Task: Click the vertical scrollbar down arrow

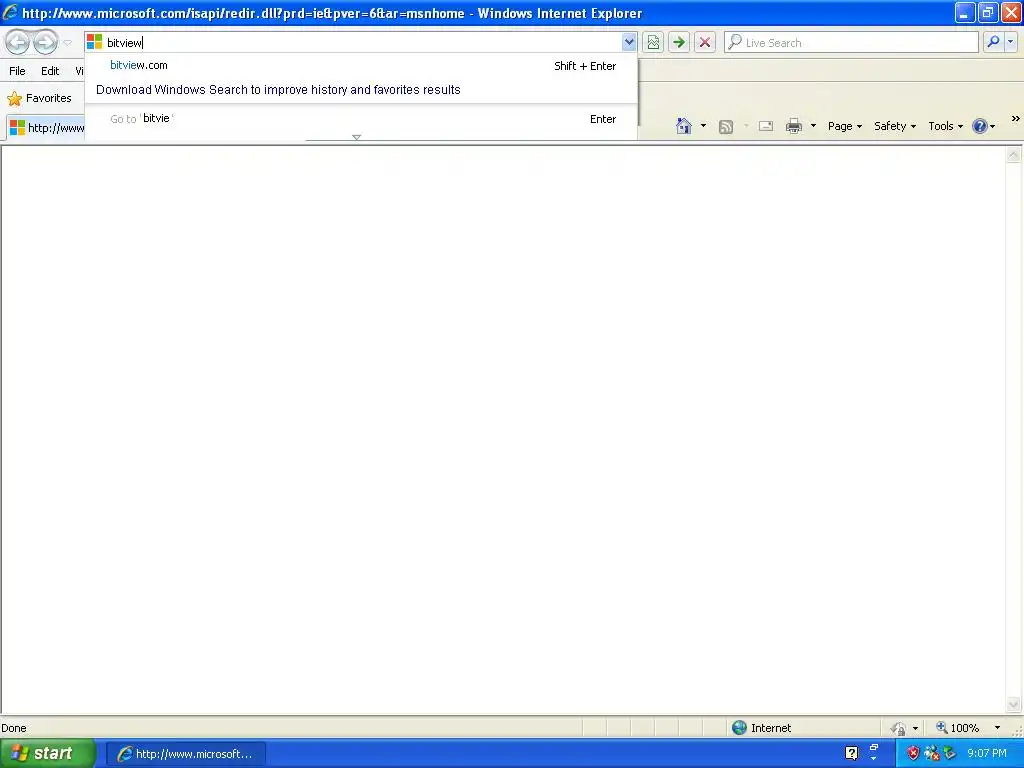Action: [x=1013, y=704]
